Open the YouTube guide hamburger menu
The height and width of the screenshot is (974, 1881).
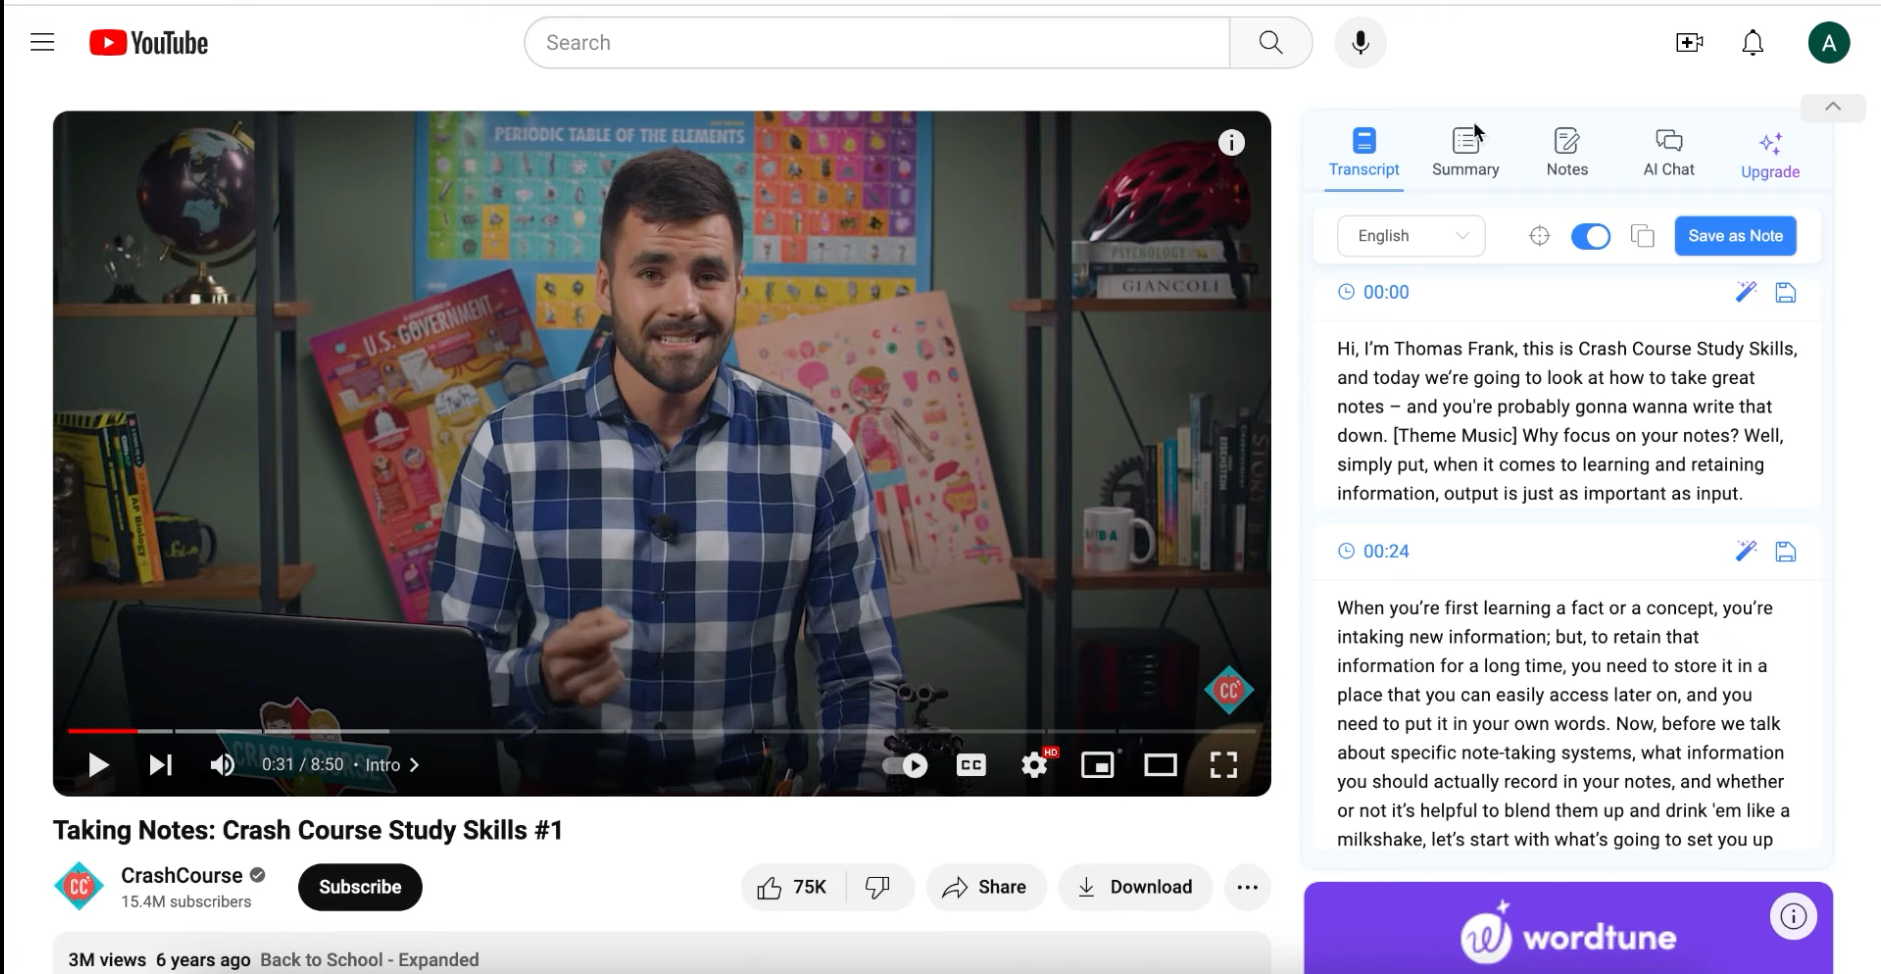pos(42,42)
